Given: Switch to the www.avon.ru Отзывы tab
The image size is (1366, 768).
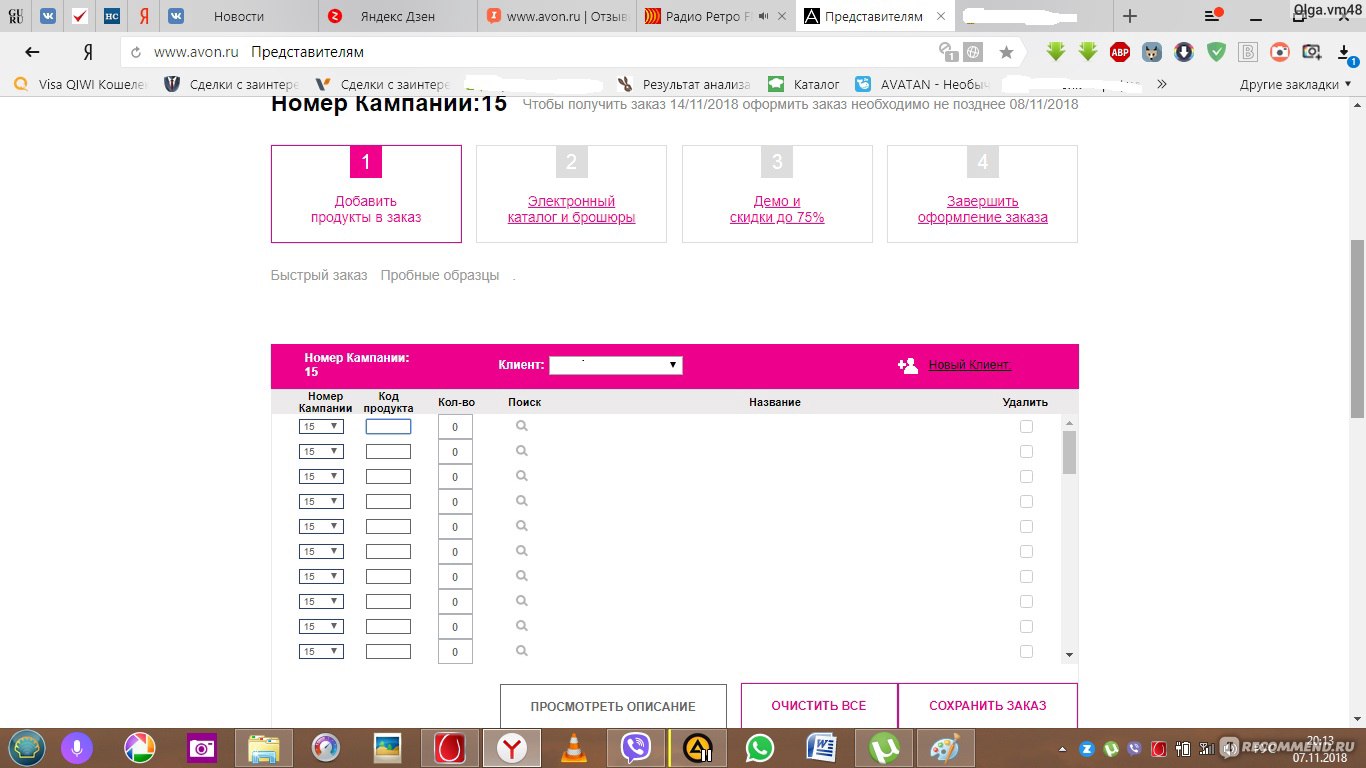Looking at the screenshot, I should point(557,16).
